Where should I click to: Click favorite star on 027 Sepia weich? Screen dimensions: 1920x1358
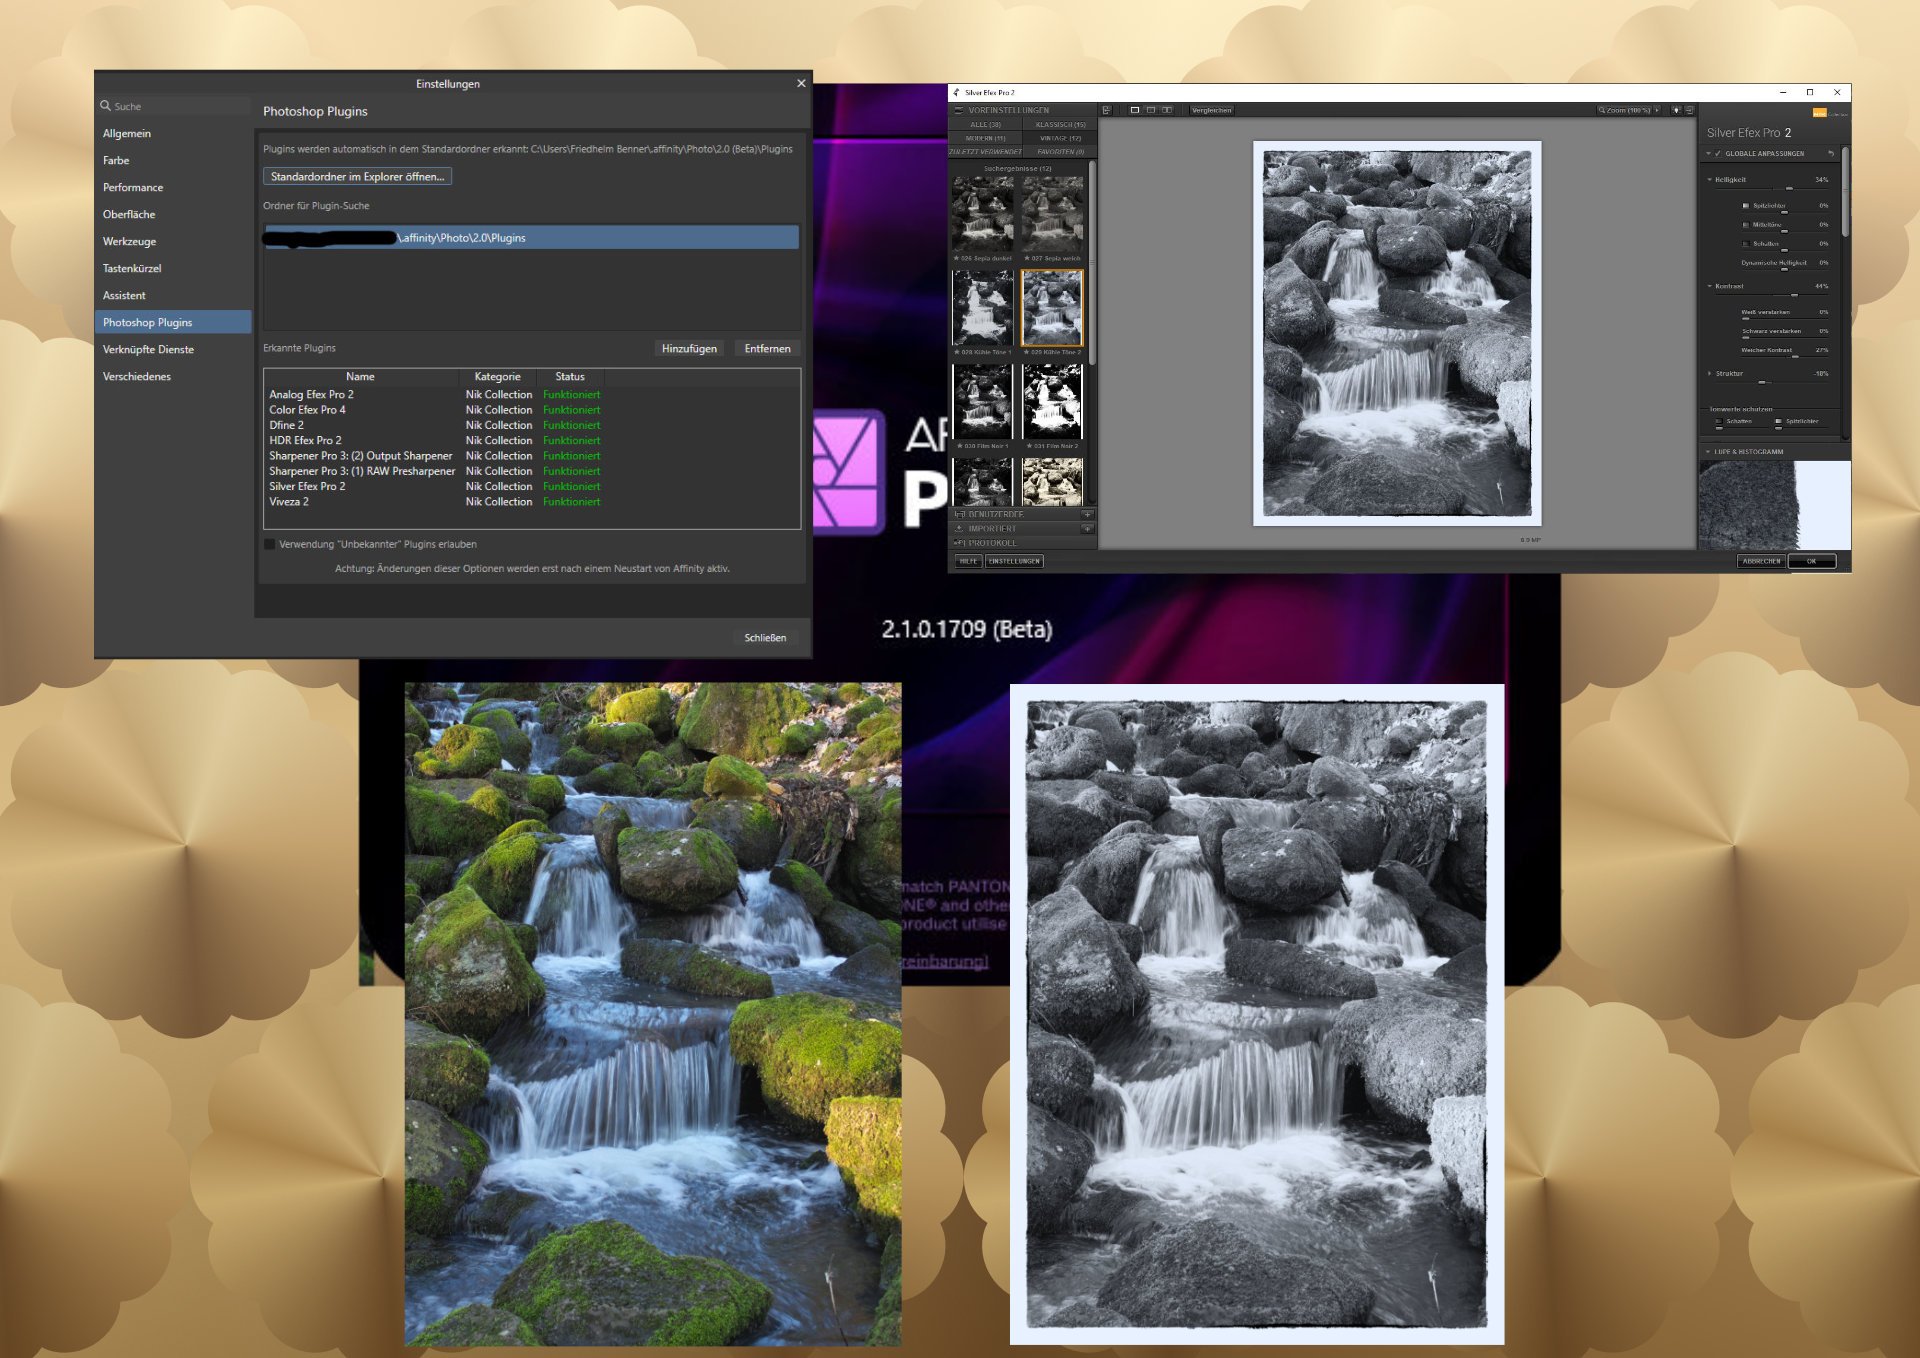point(1027,258)
